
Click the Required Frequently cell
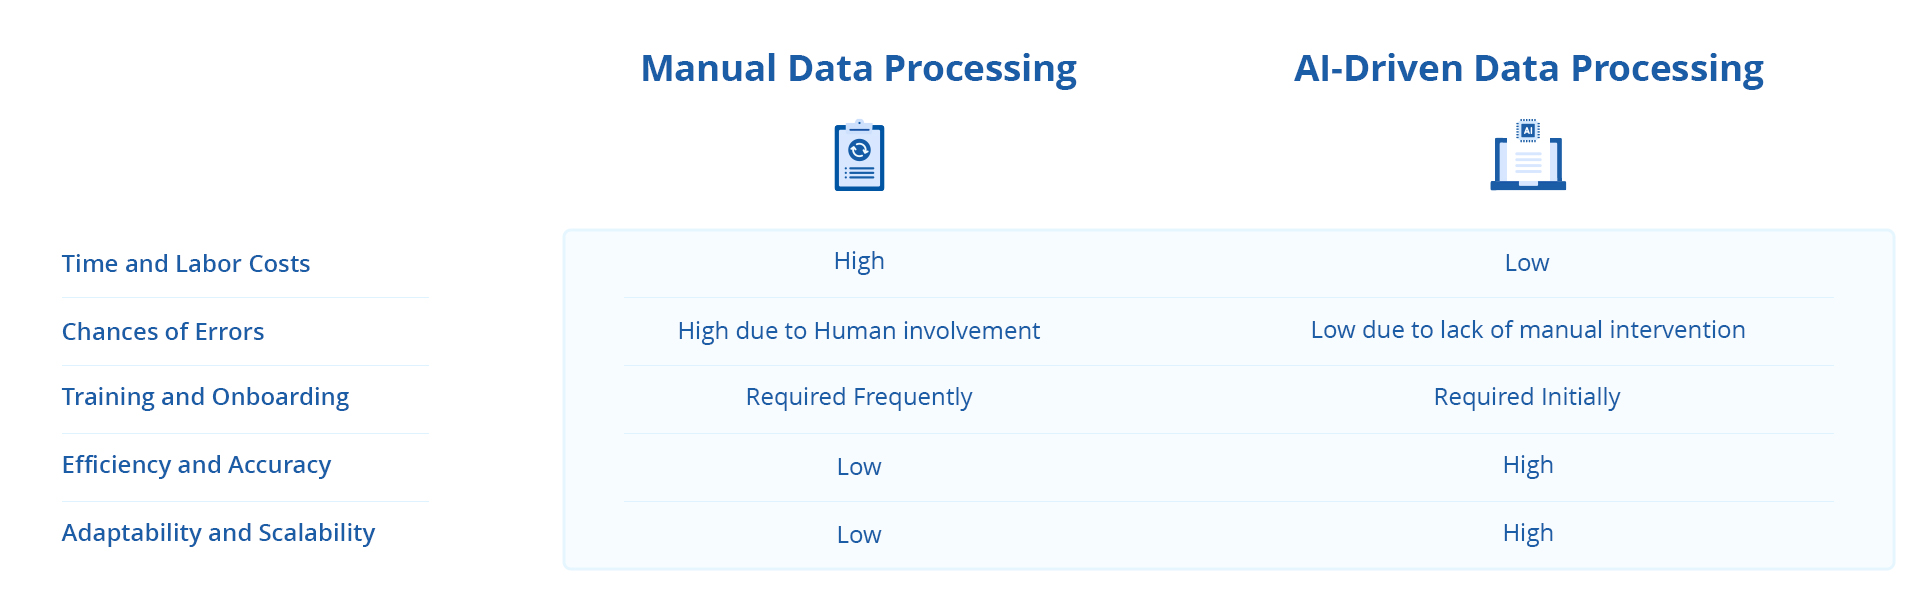point(859,397)
